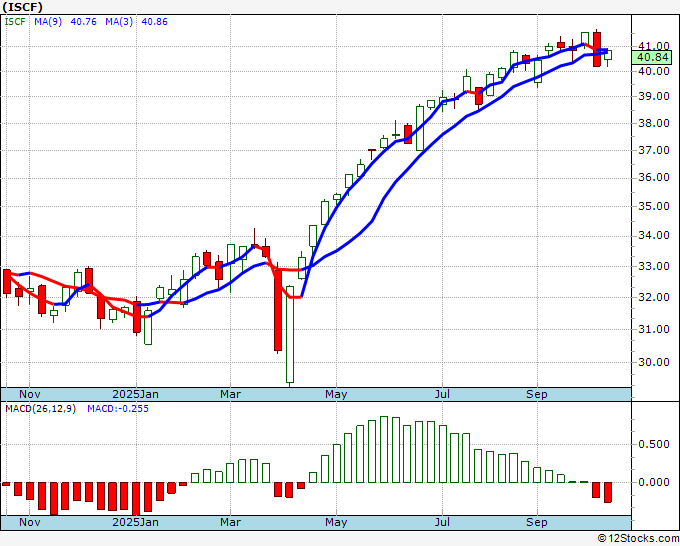Click the tall green April rebound candle
The image size is (680, 546).
(x=290, y=334)
